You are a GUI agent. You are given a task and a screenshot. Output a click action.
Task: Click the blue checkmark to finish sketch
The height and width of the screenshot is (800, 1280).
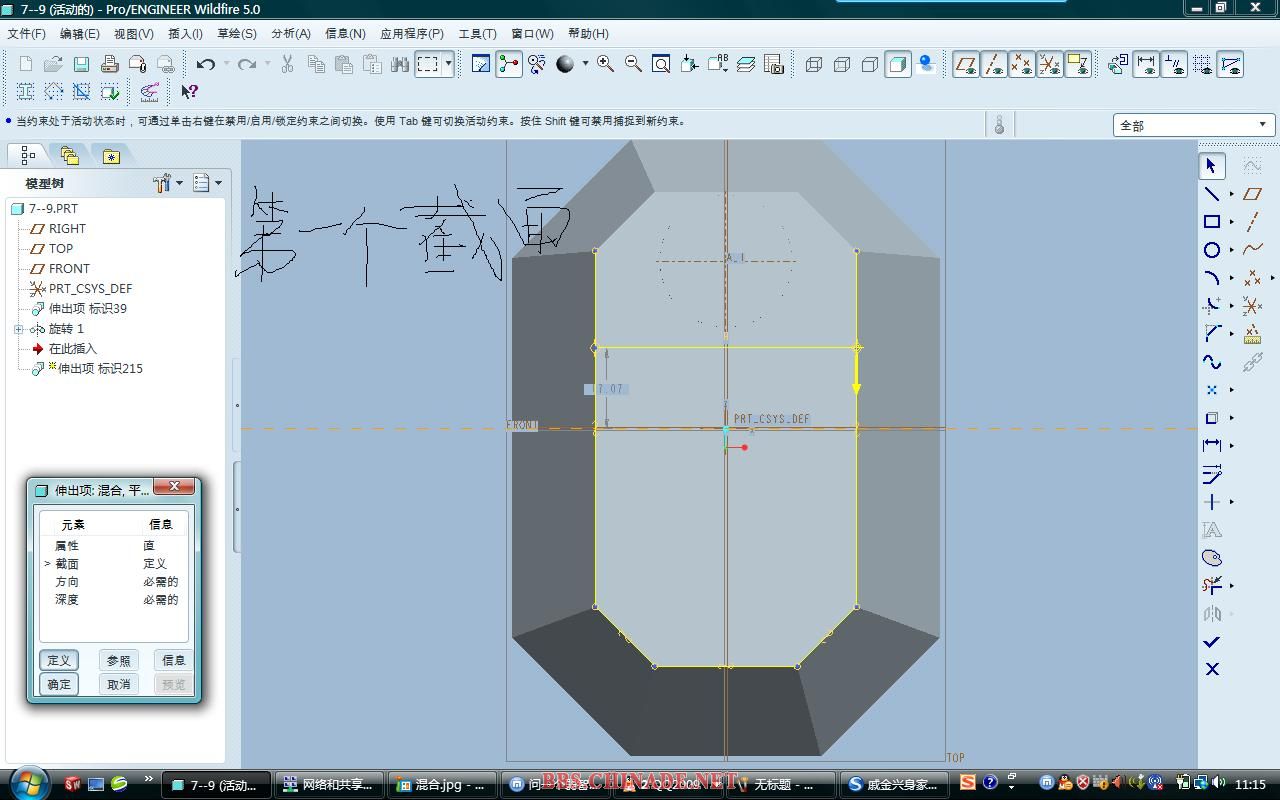pos(1212,642)
